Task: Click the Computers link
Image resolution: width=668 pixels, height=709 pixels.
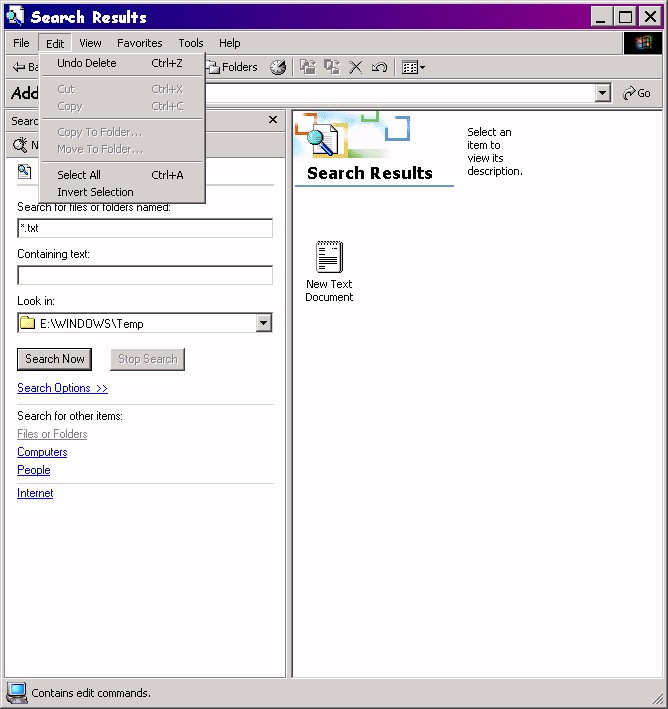Action: pyautogui.click(x=42, y=452)
